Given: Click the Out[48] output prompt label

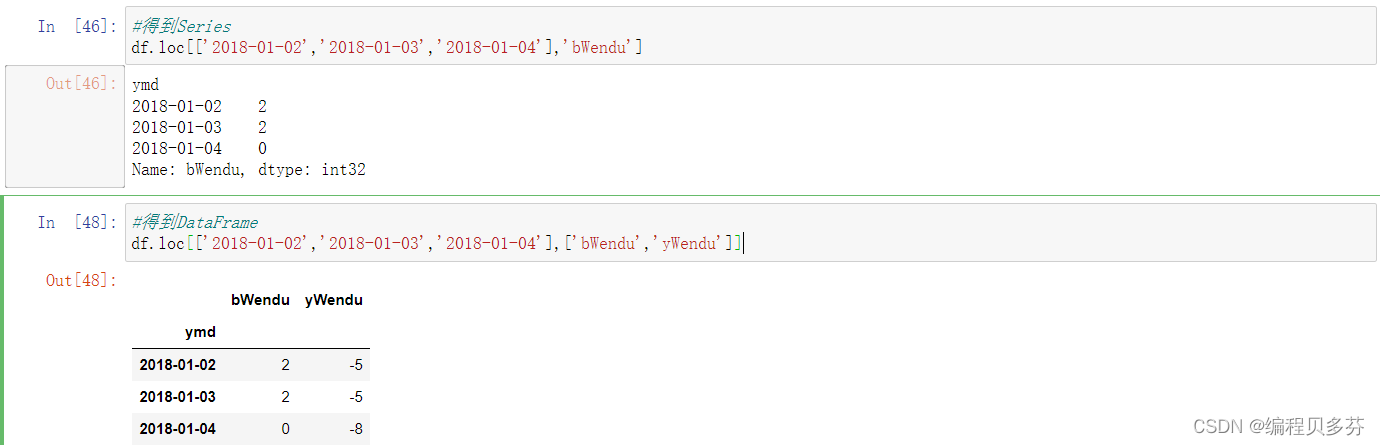Looking at the screenshot, I should coord(81,281).
